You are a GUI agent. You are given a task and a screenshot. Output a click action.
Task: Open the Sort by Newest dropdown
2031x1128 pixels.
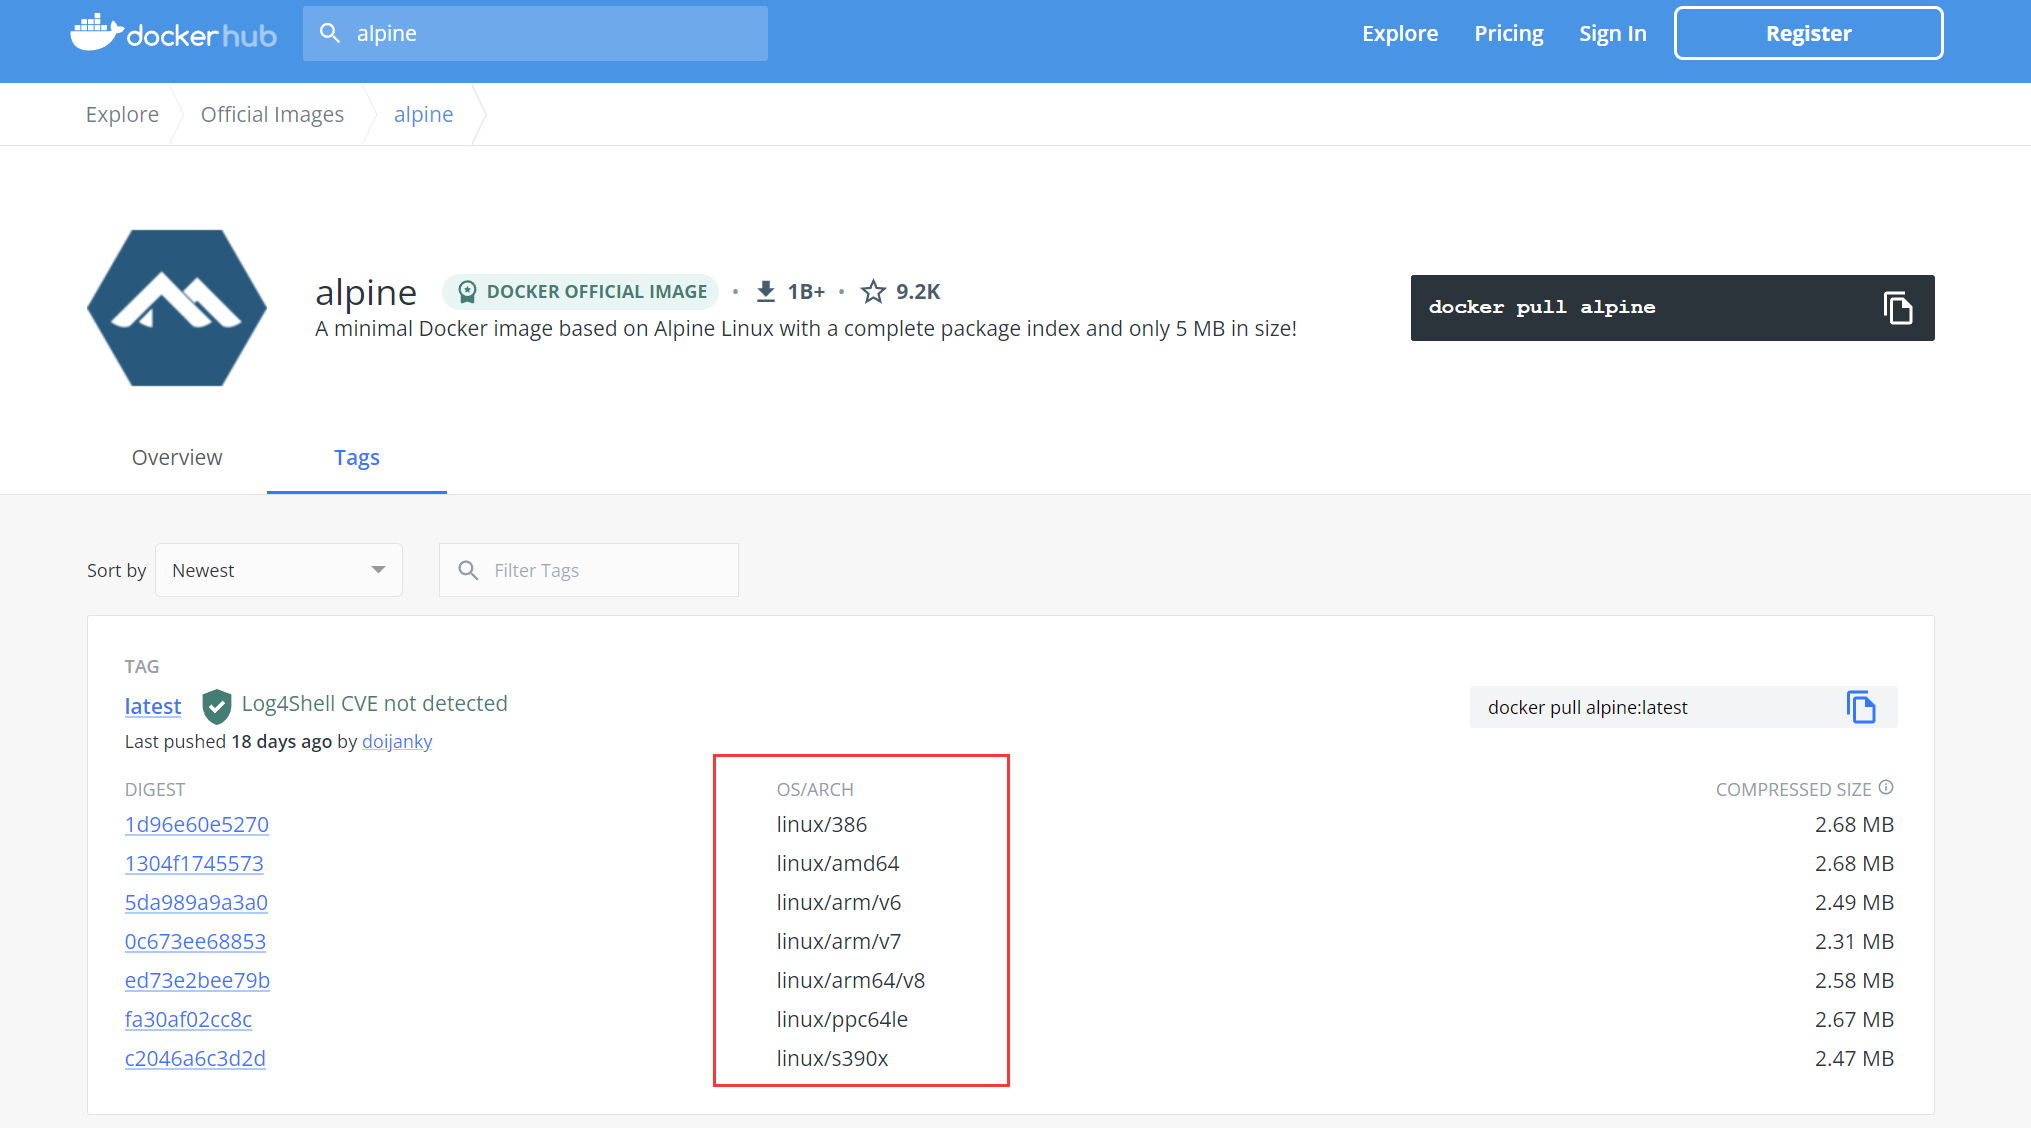click(279, 570)
